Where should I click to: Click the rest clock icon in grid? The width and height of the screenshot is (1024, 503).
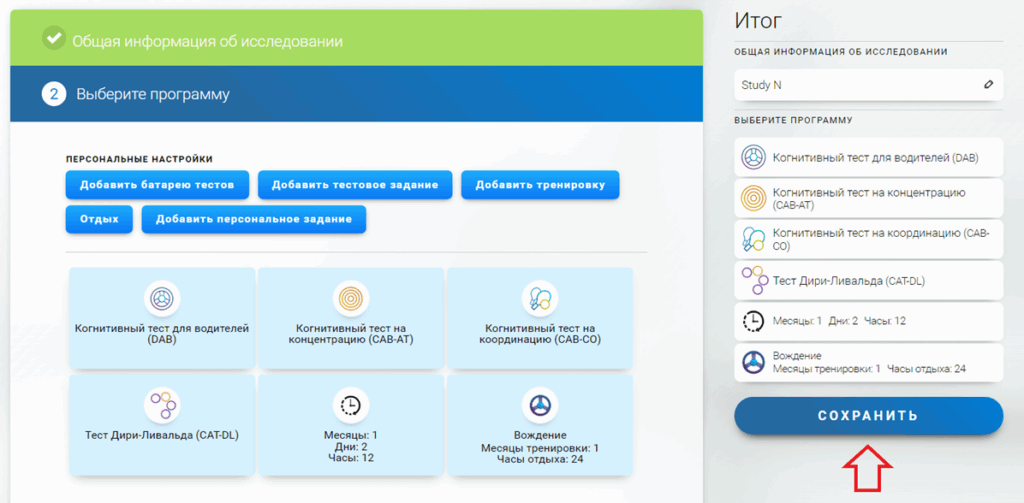[x=351, y=405]
